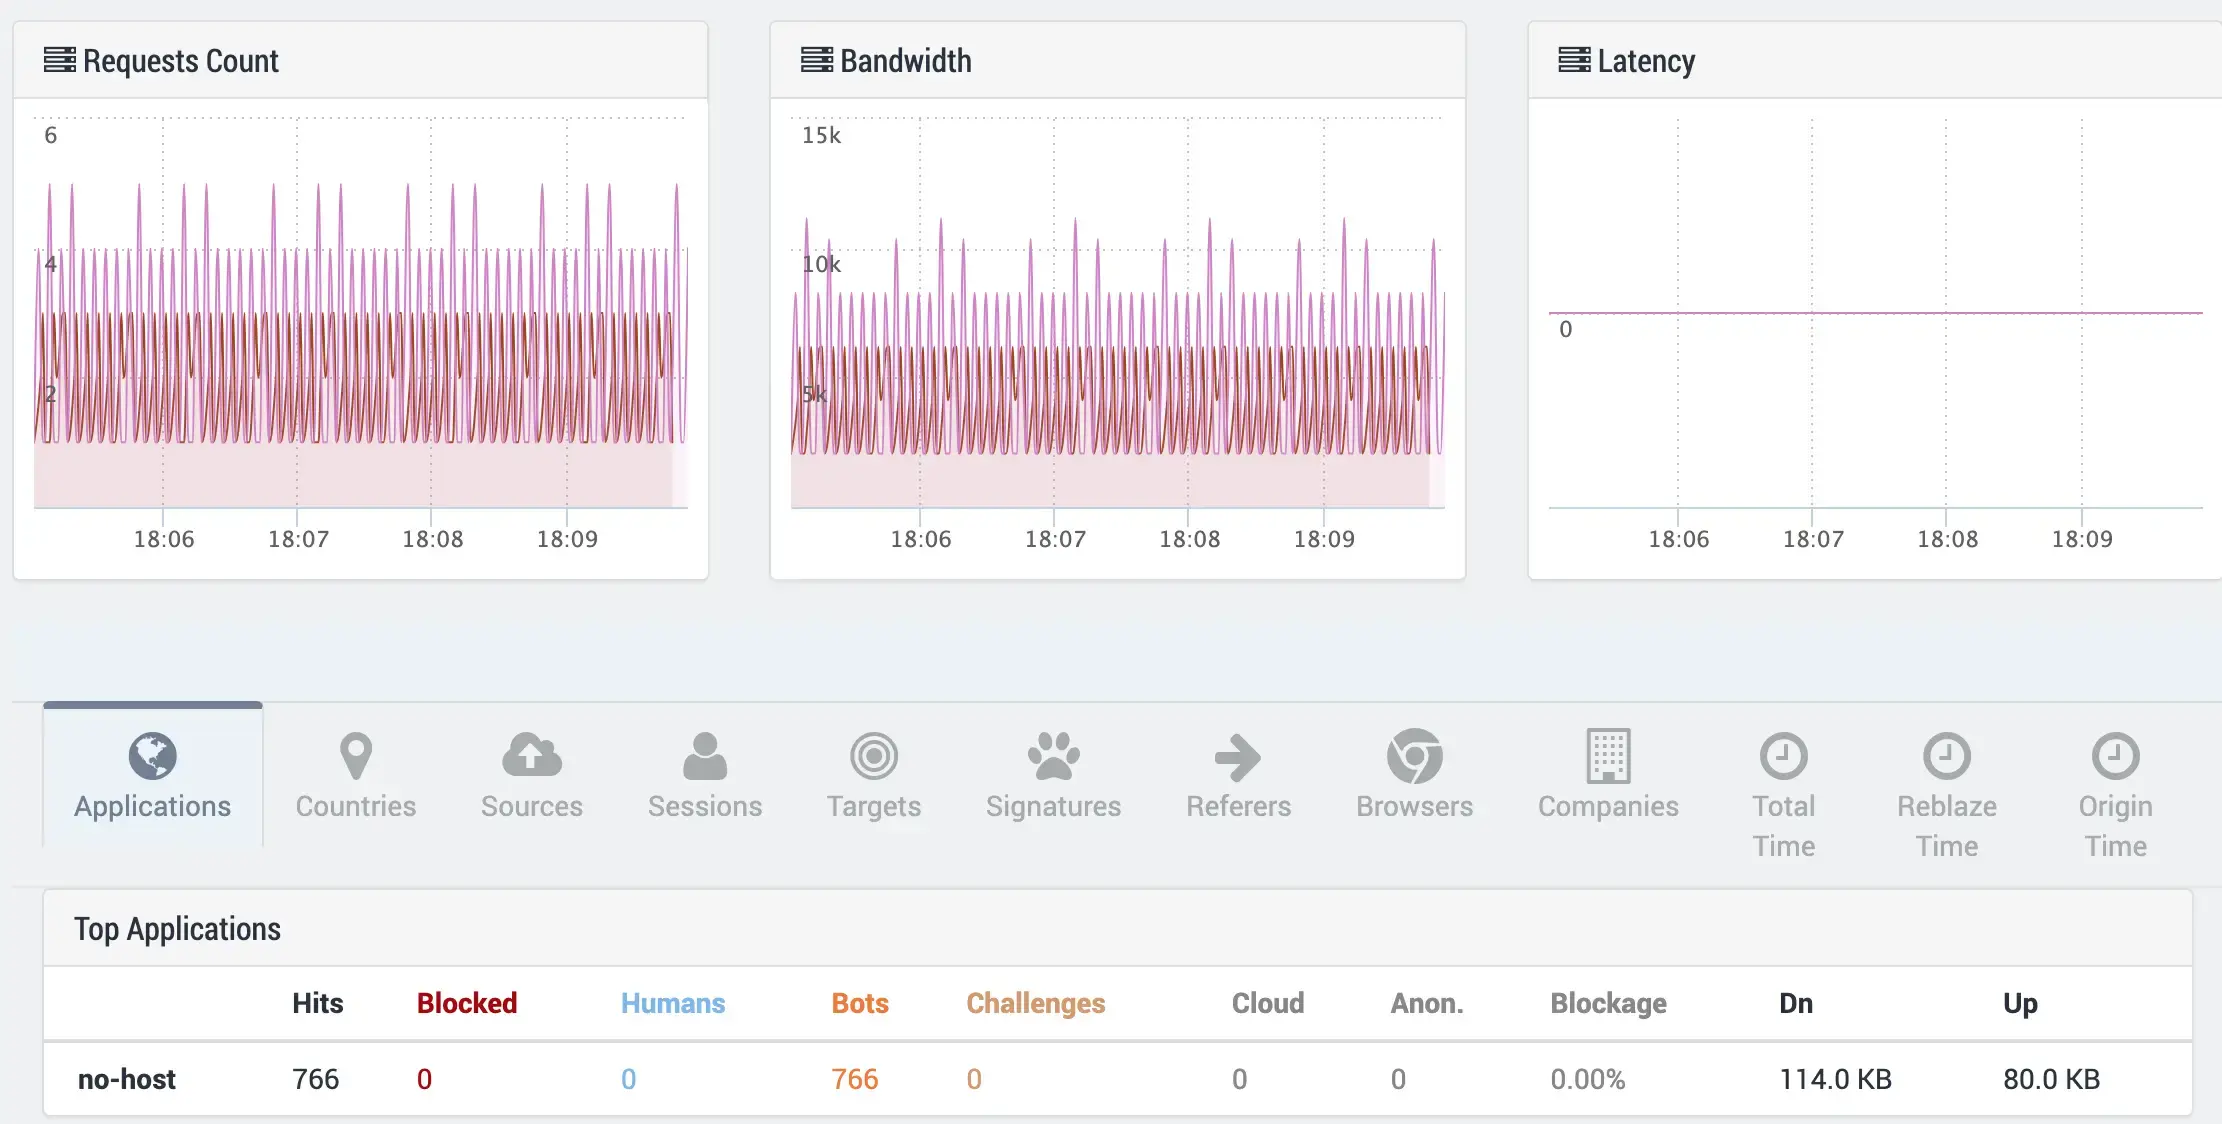Open the Referers tab label
This screenshot has width=2222, height=1124.
1239,806
